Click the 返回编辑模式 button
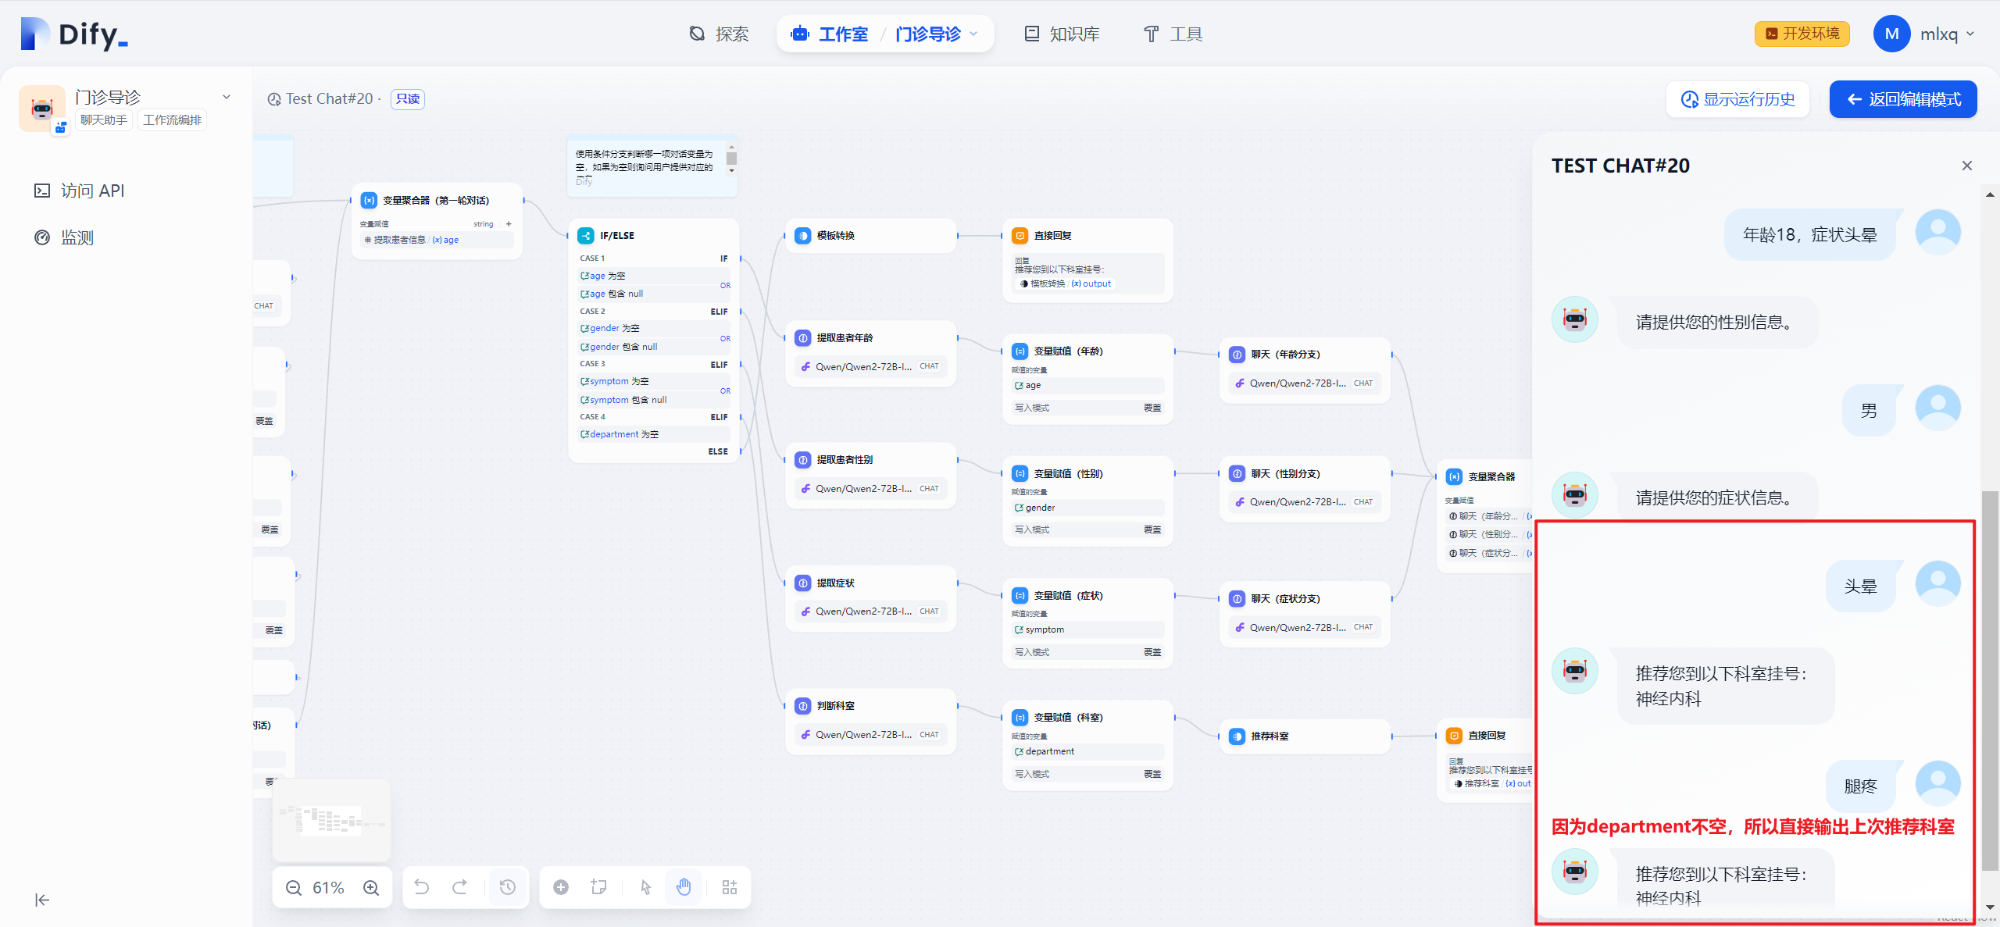 pos(1902,99)
